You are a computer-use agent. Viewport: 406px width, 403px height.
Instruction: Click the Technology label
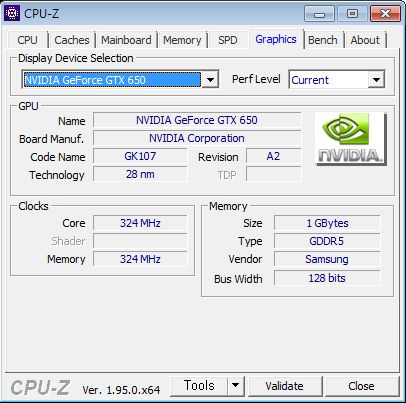57,175
